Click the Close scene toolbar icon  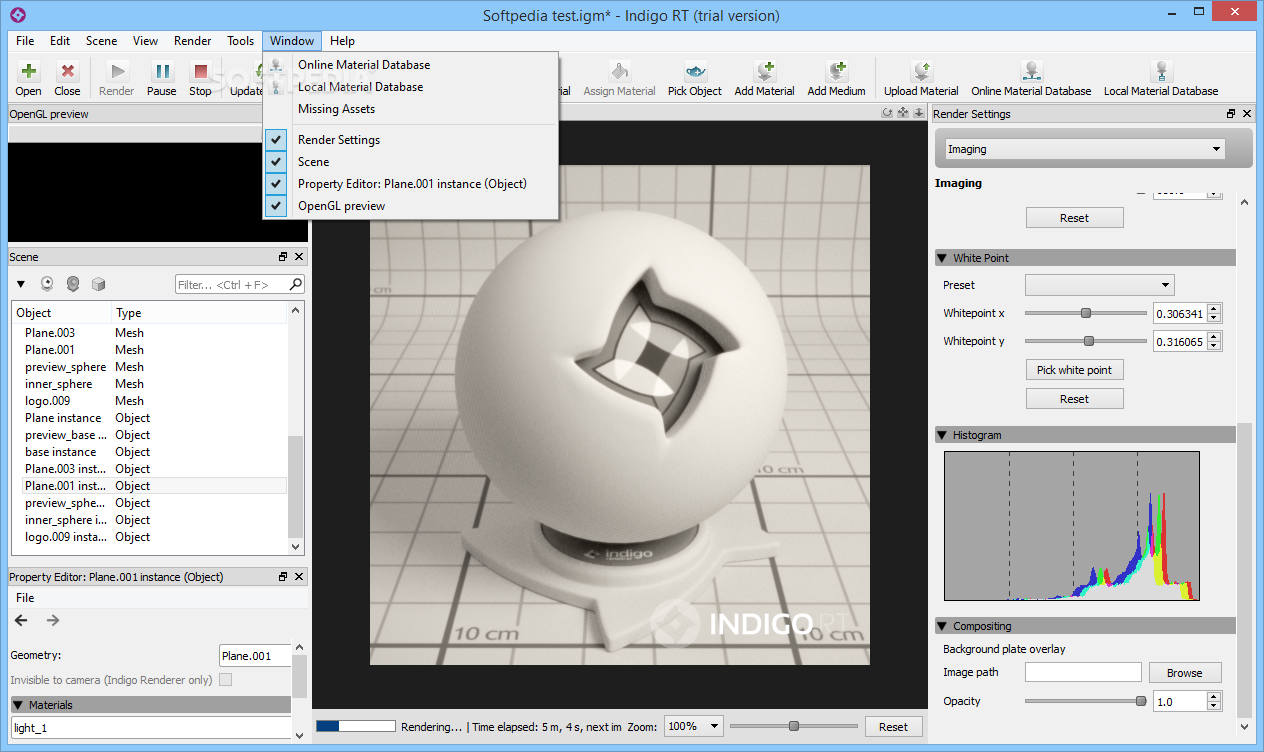pos(67,71)
